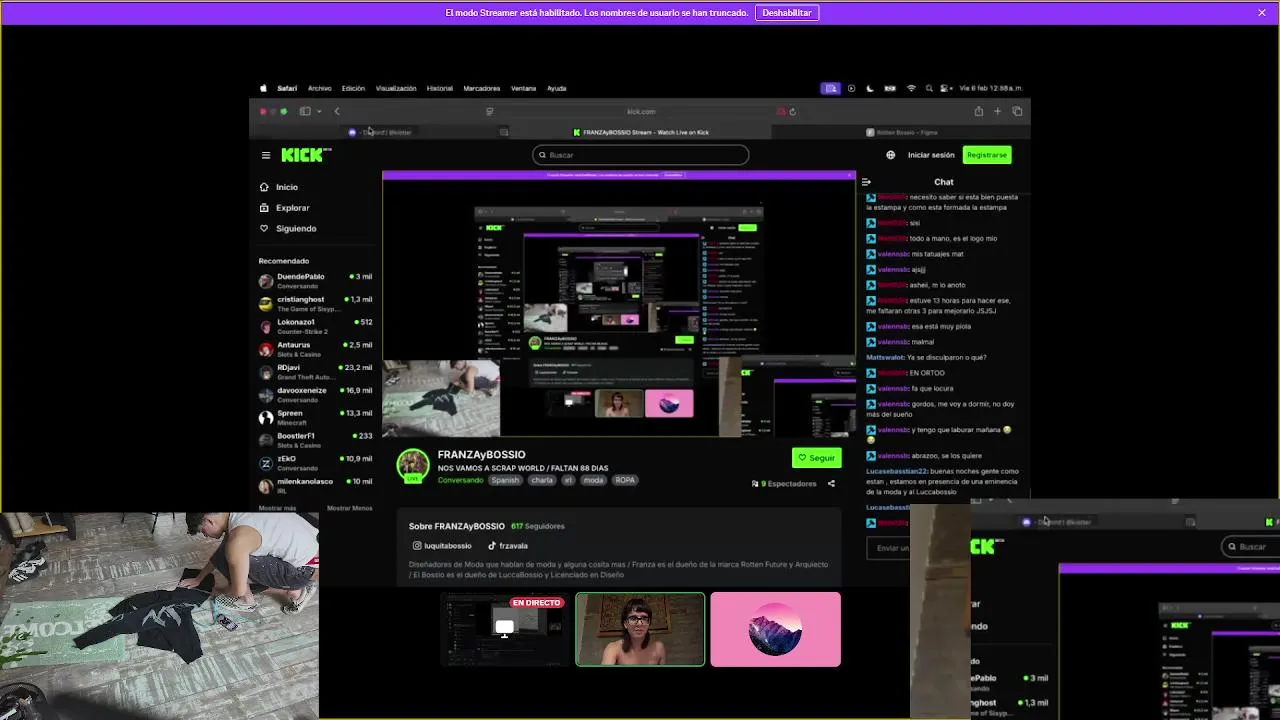Dismiss the Streamer mode banner with X

click(1262, 13)
